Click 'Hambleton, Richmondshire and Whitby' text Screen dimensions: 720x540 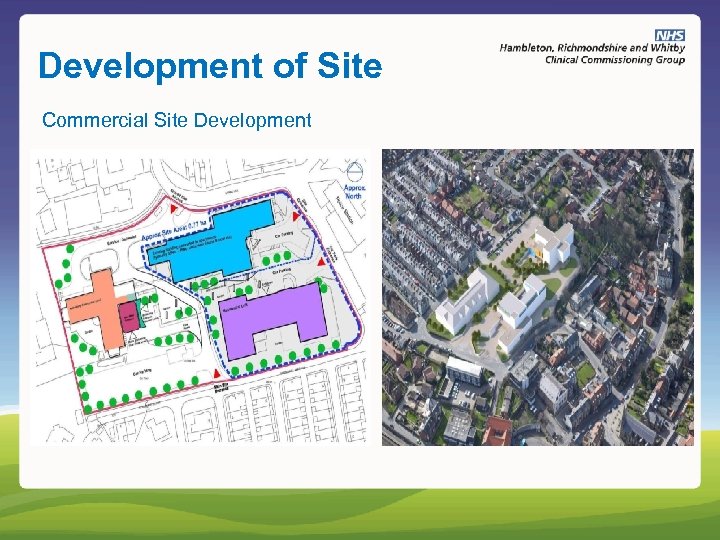[x=592, y=48]
